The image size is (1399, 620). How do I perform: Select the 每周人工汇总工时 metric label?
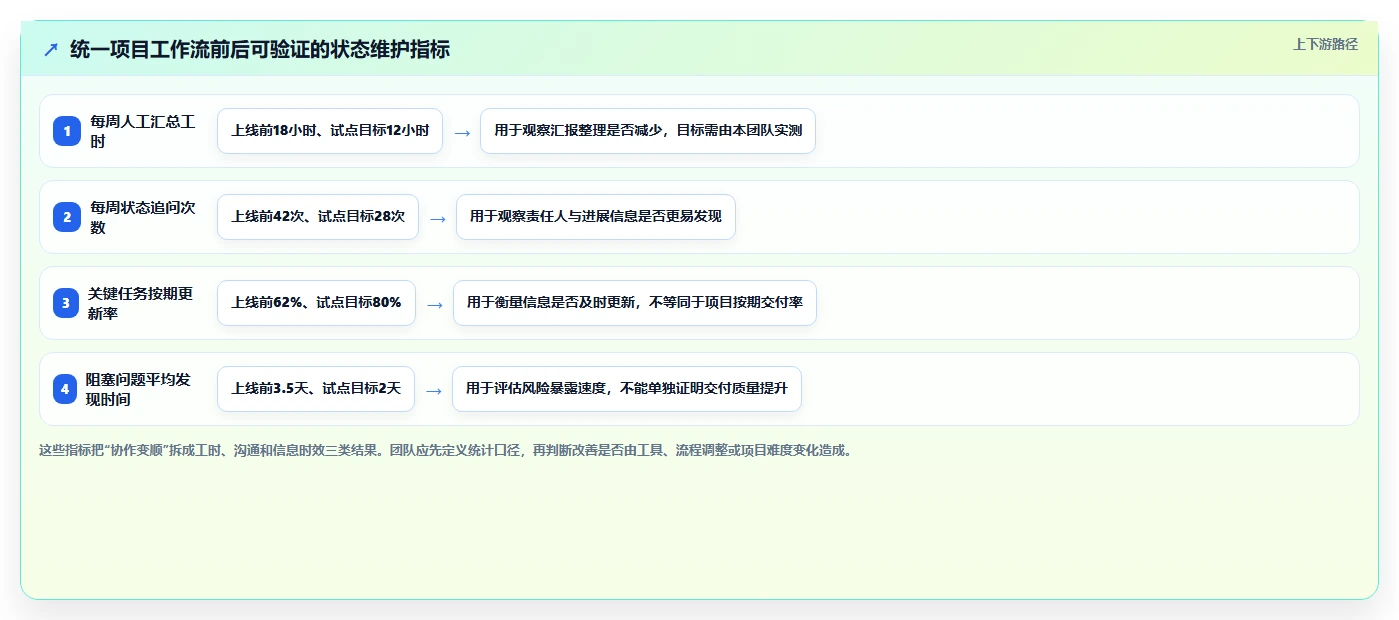(x=142, y=131)
